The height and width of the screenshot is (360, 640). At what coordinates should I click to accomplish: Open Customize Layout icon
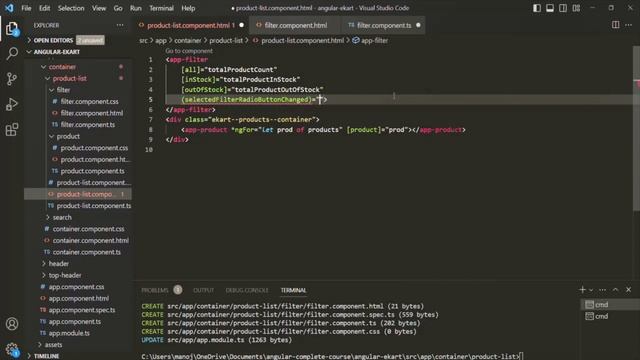pos(576,8)
